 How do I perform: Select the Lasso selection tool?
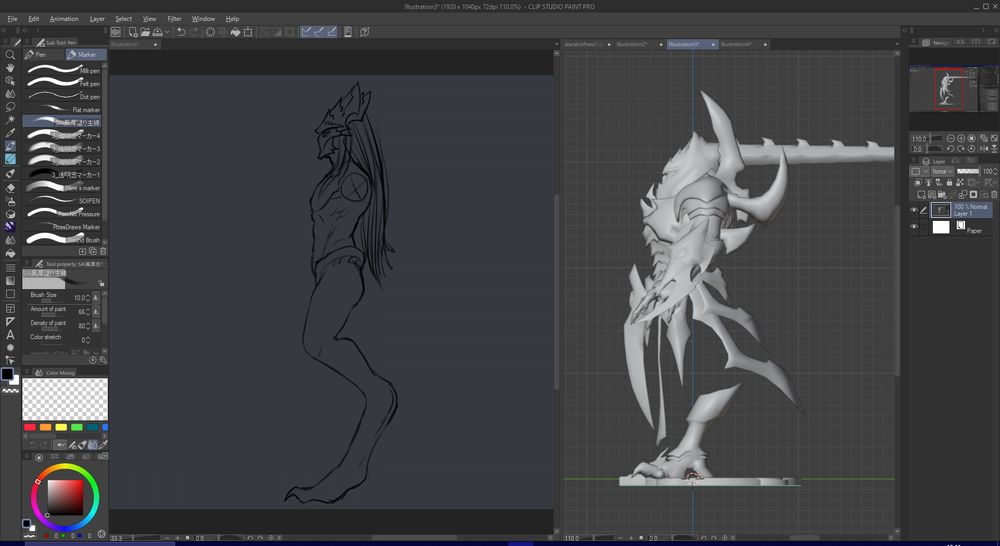tap(10, 107)
